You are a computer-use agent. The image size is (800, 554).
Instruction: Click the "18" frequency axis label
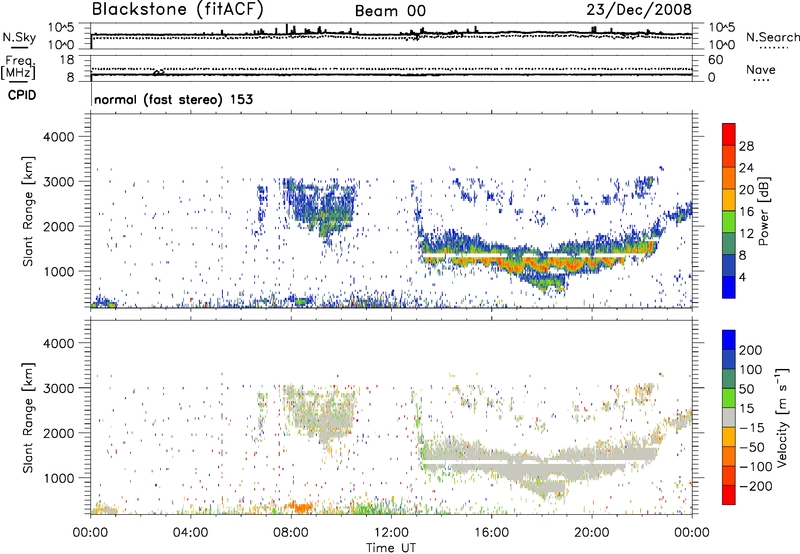(67, 60)
